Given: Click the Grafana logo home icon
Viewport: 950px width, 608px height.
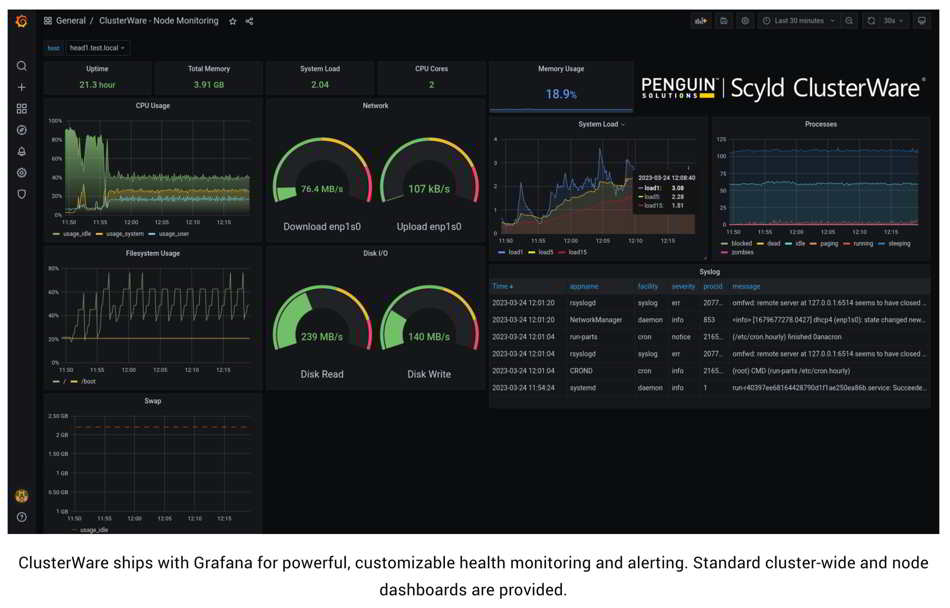Looking at the screenshot, I should tap(21, 21).
